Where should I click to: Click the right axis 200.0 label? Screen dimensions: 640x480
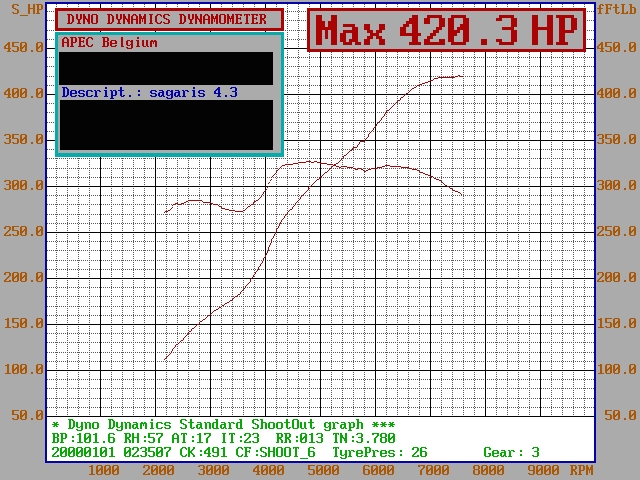tap(616, 278)
